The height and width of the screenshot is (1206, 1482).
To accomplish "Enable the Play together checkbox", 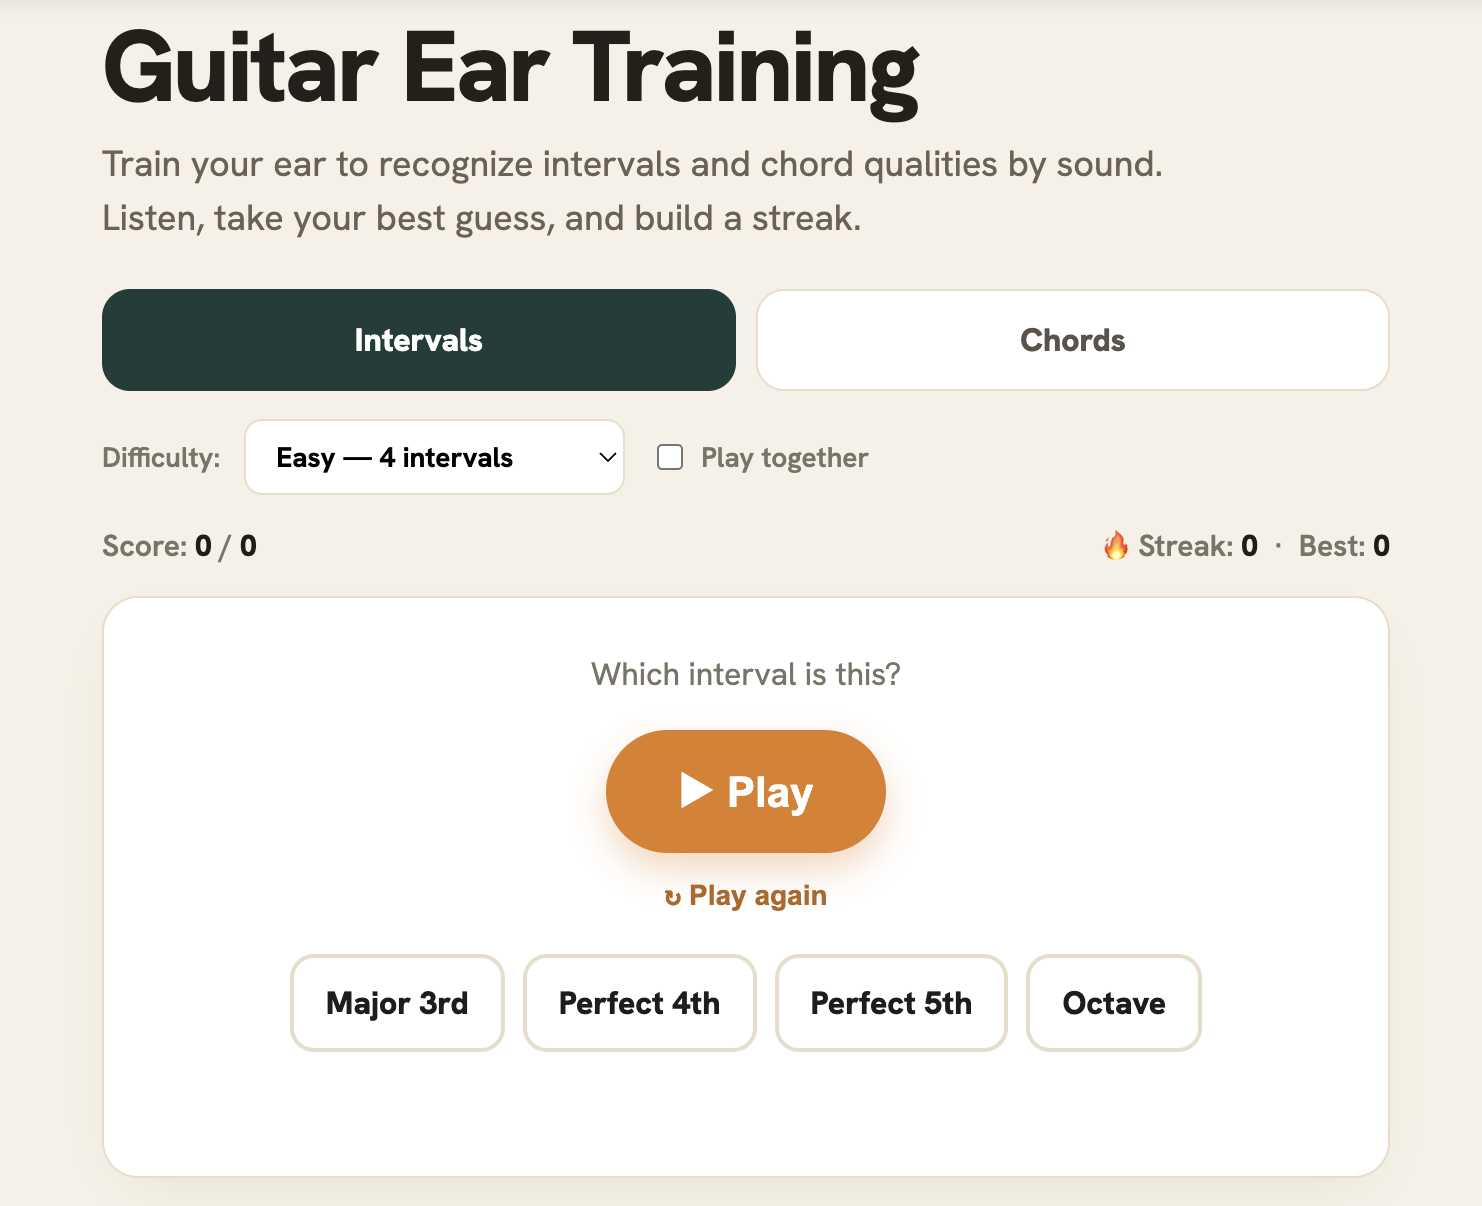I will coord(670,457).
